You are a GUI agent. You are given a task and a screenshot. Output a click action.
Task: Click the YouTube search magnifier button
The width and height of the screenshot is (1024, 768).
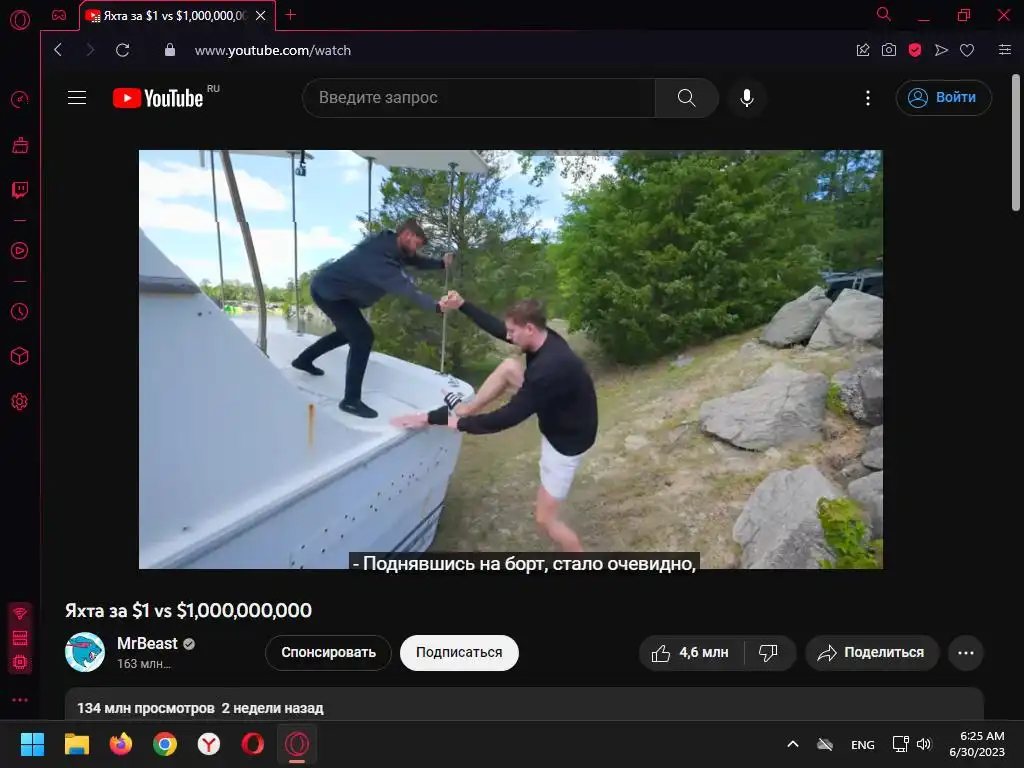[686, 98]
